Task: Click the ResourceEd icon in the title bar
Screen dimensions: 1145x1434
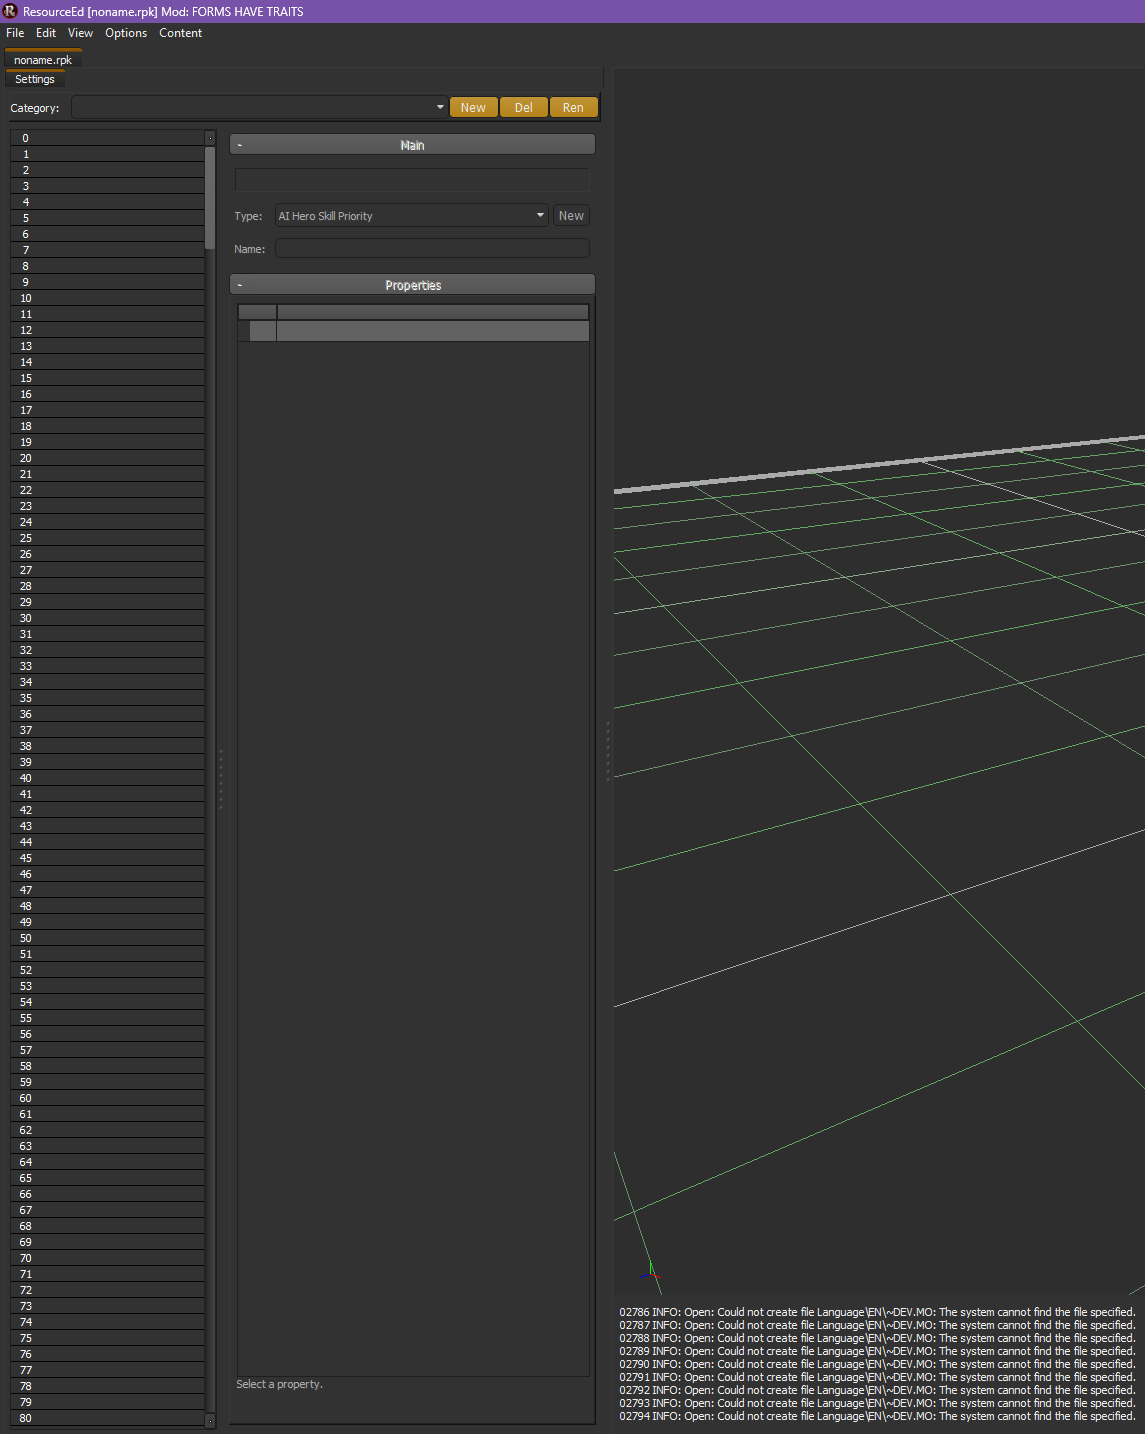Action: coord(10,10)
